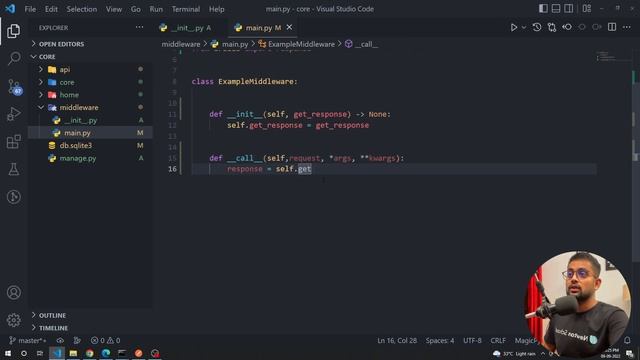The image size is (640, 360).
Task: Expand the api folder
Action: pos(64,69)
